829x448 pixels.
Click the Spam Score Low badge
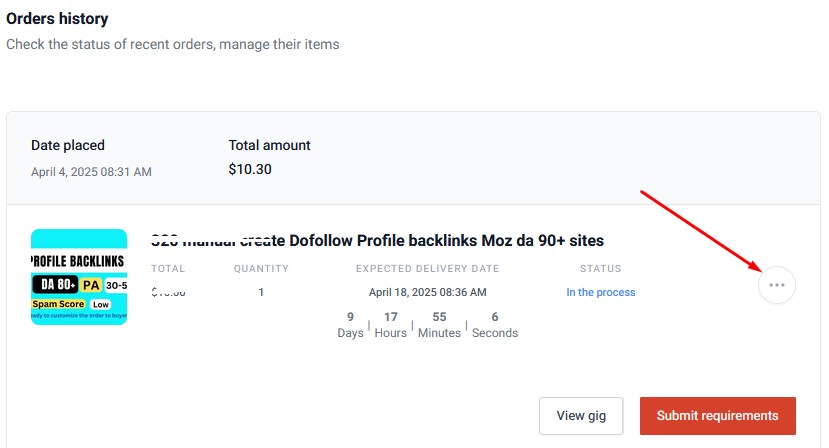click(71, 304)
